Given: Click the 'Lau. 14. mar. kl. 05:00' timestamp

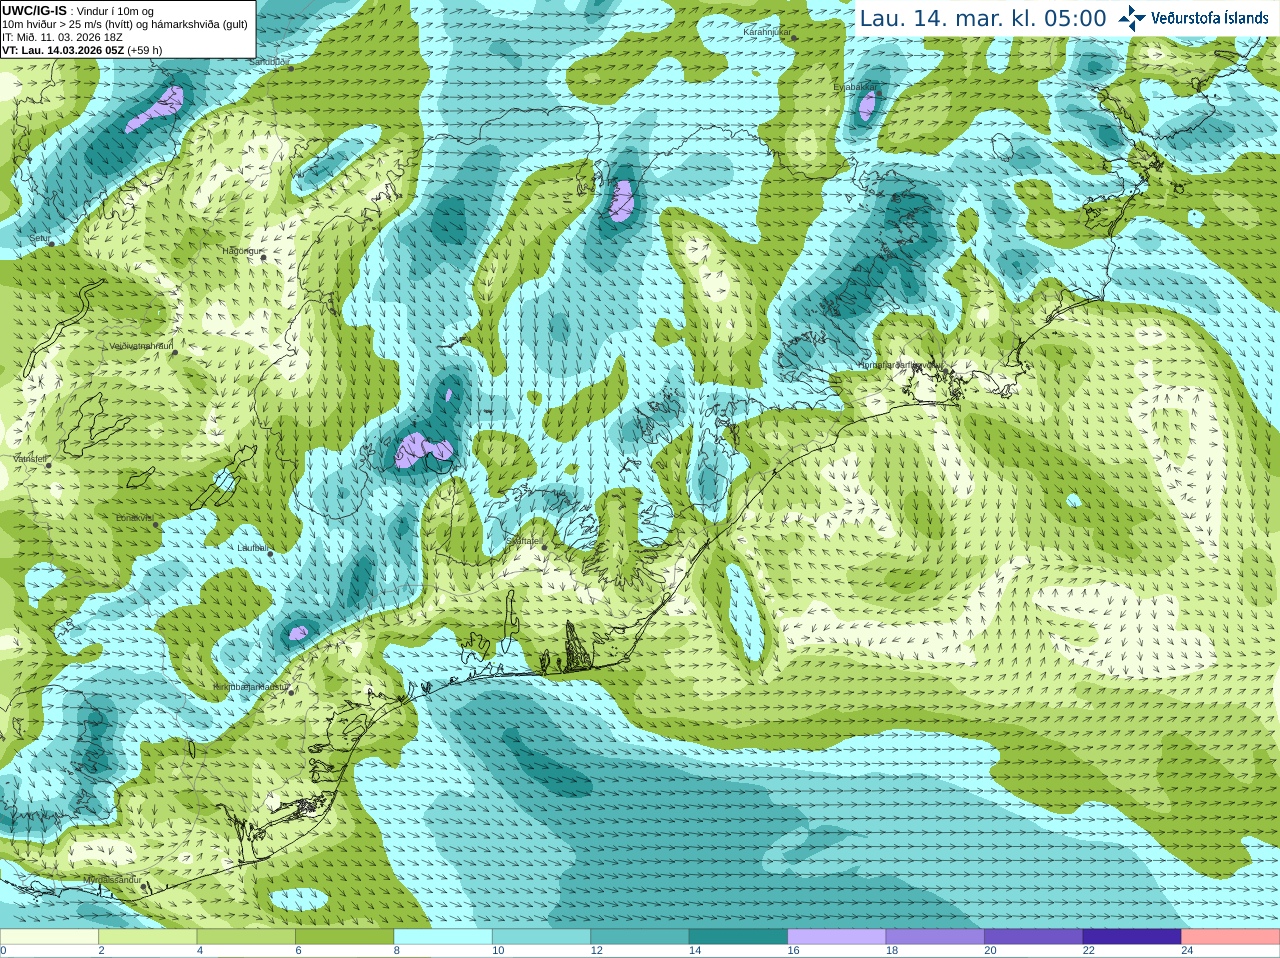Looking at the screenshot, I should [983, 19].
